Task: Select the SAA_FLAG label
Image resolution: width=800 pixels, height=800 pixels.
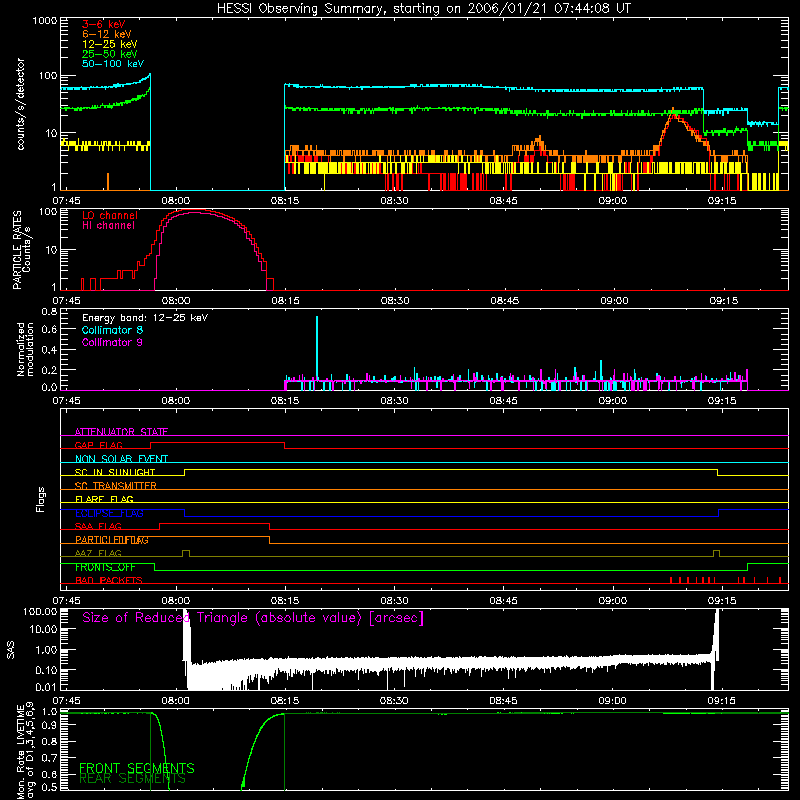Action: (98, 526)
